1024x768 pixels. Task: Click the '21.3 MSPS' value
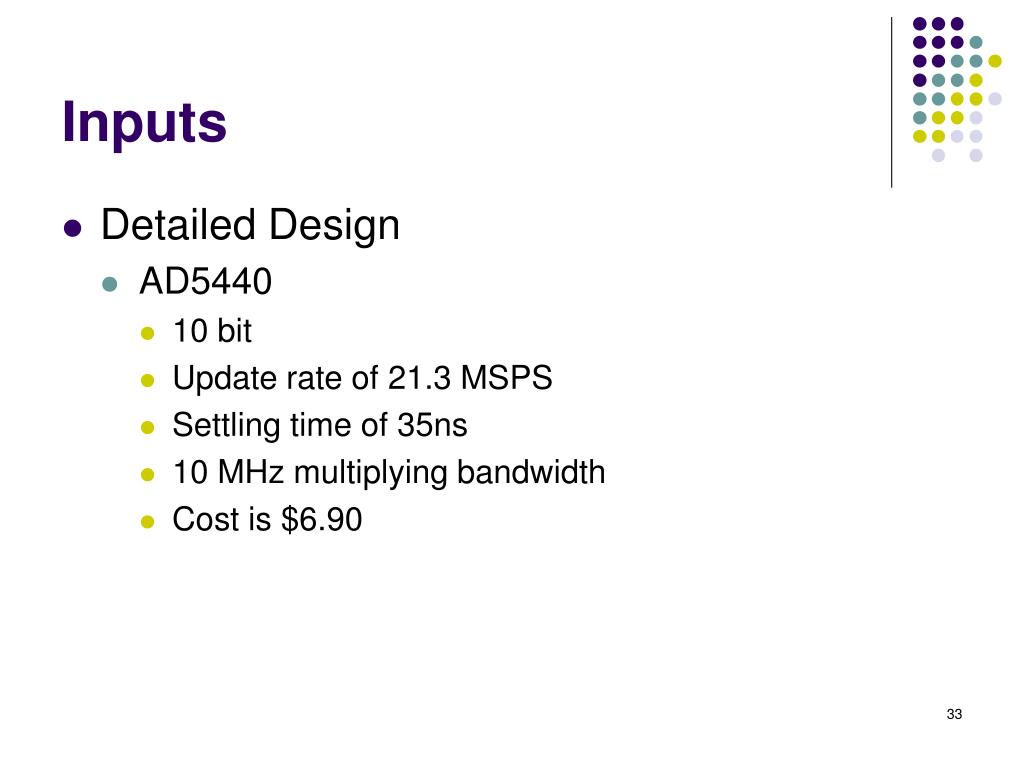coord(470,378)
